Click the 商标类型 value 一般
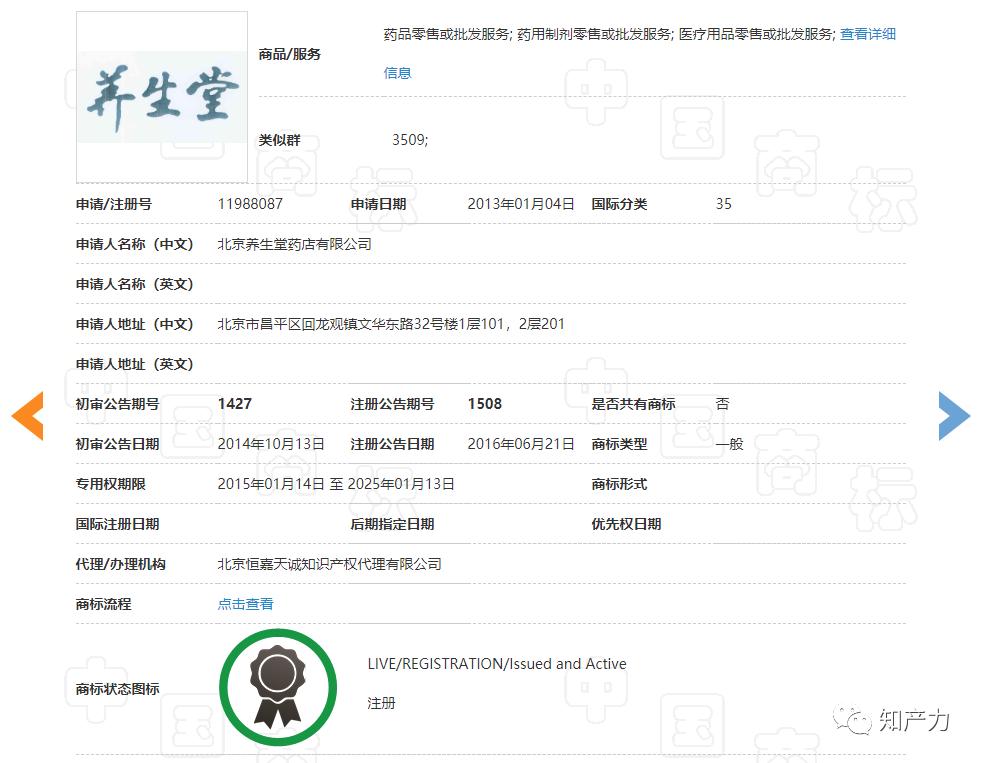Viewport: 982px width, 763px height. 726,443
